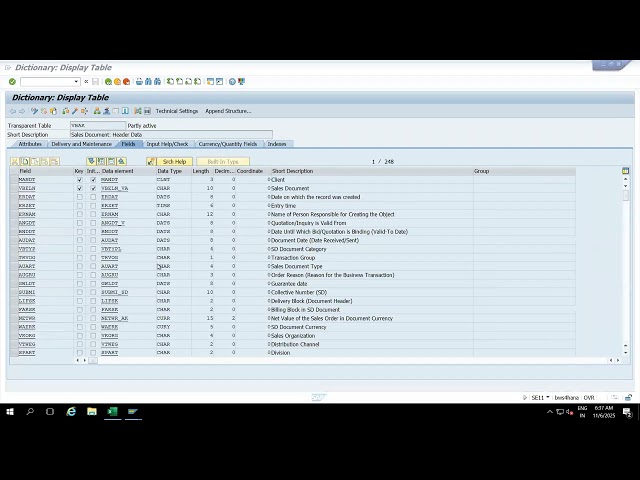Screen dimensions: 640x480
Task: Click the Create New Session icon
Action: coord(210,82)
